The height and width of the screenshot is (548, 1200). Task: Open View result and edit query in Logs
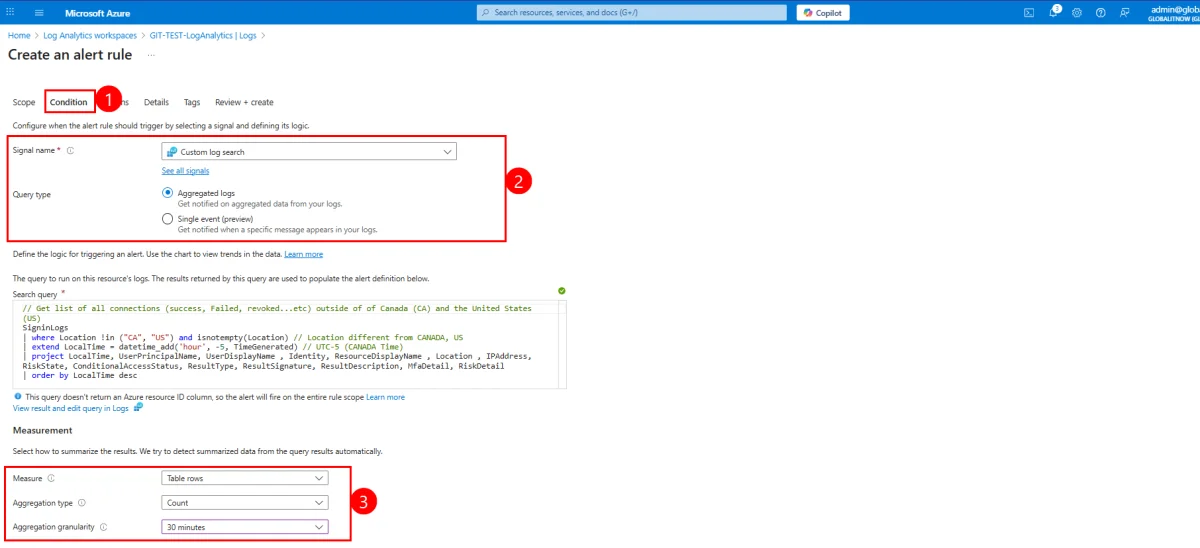point(72,408)
